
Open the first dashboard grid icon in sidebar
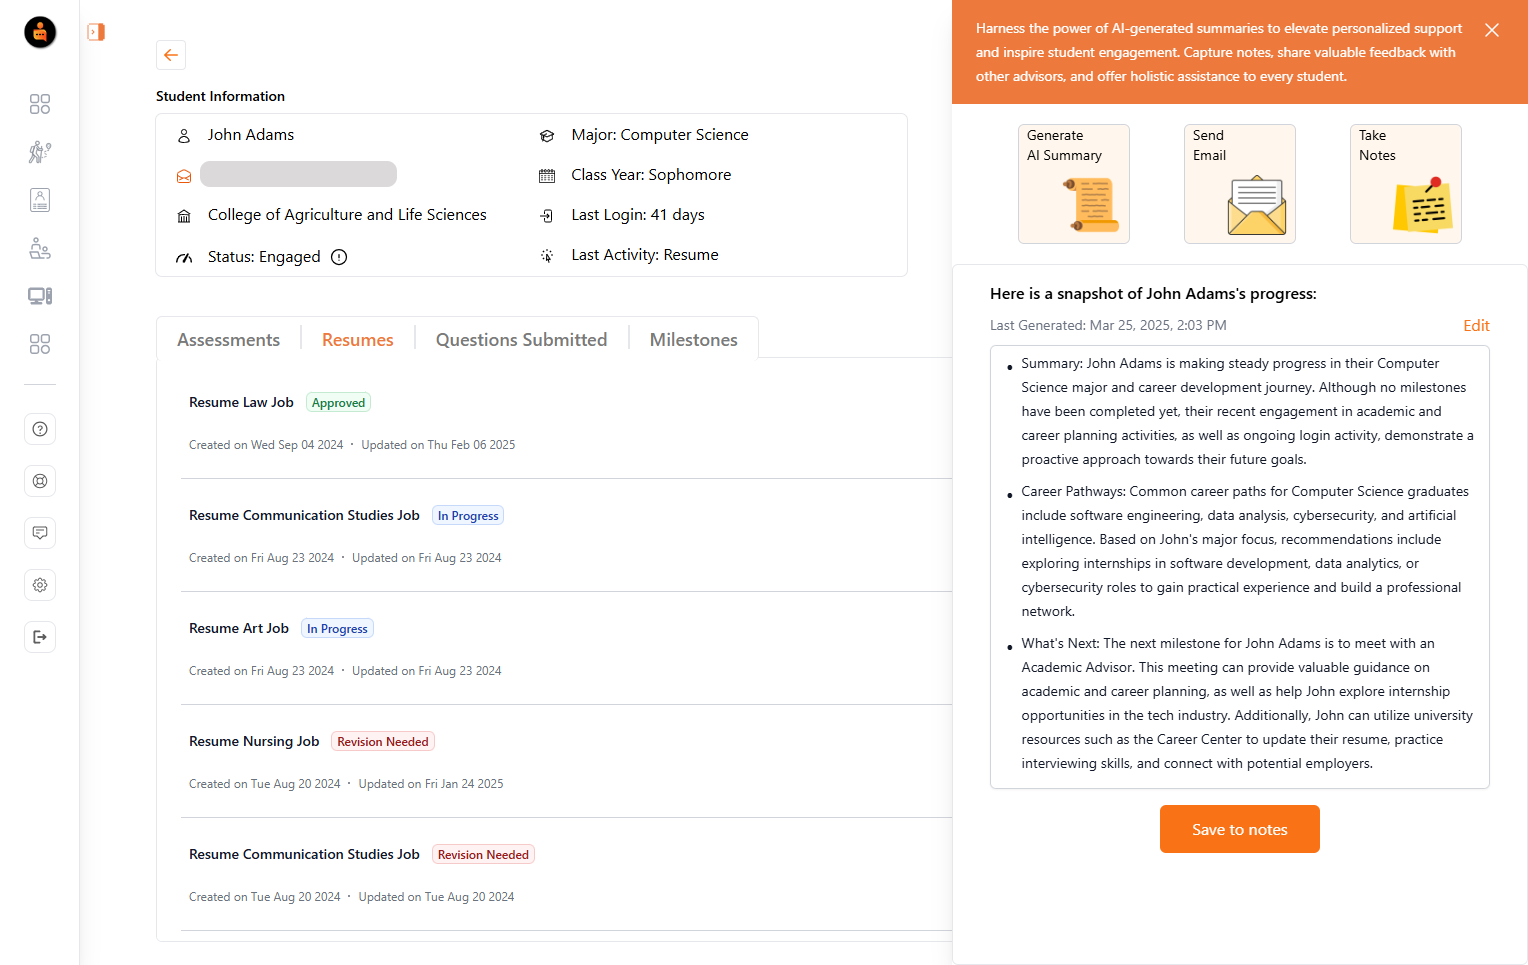pos(40,104)
